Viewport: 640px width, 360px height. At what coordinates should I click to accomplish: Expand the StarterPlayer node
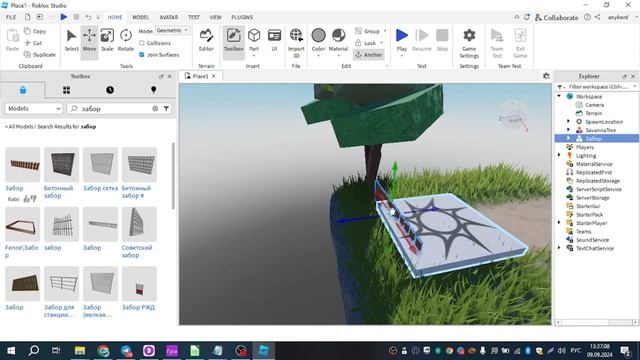(560, 223)
